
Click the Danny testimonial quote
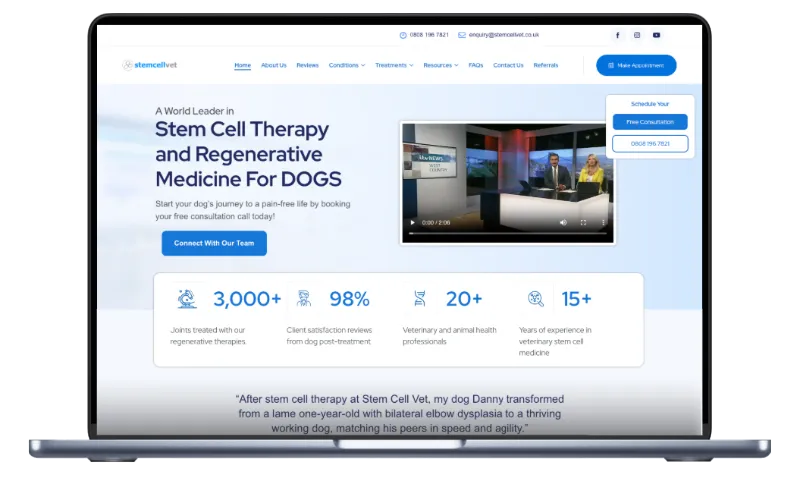coord(399,414)
